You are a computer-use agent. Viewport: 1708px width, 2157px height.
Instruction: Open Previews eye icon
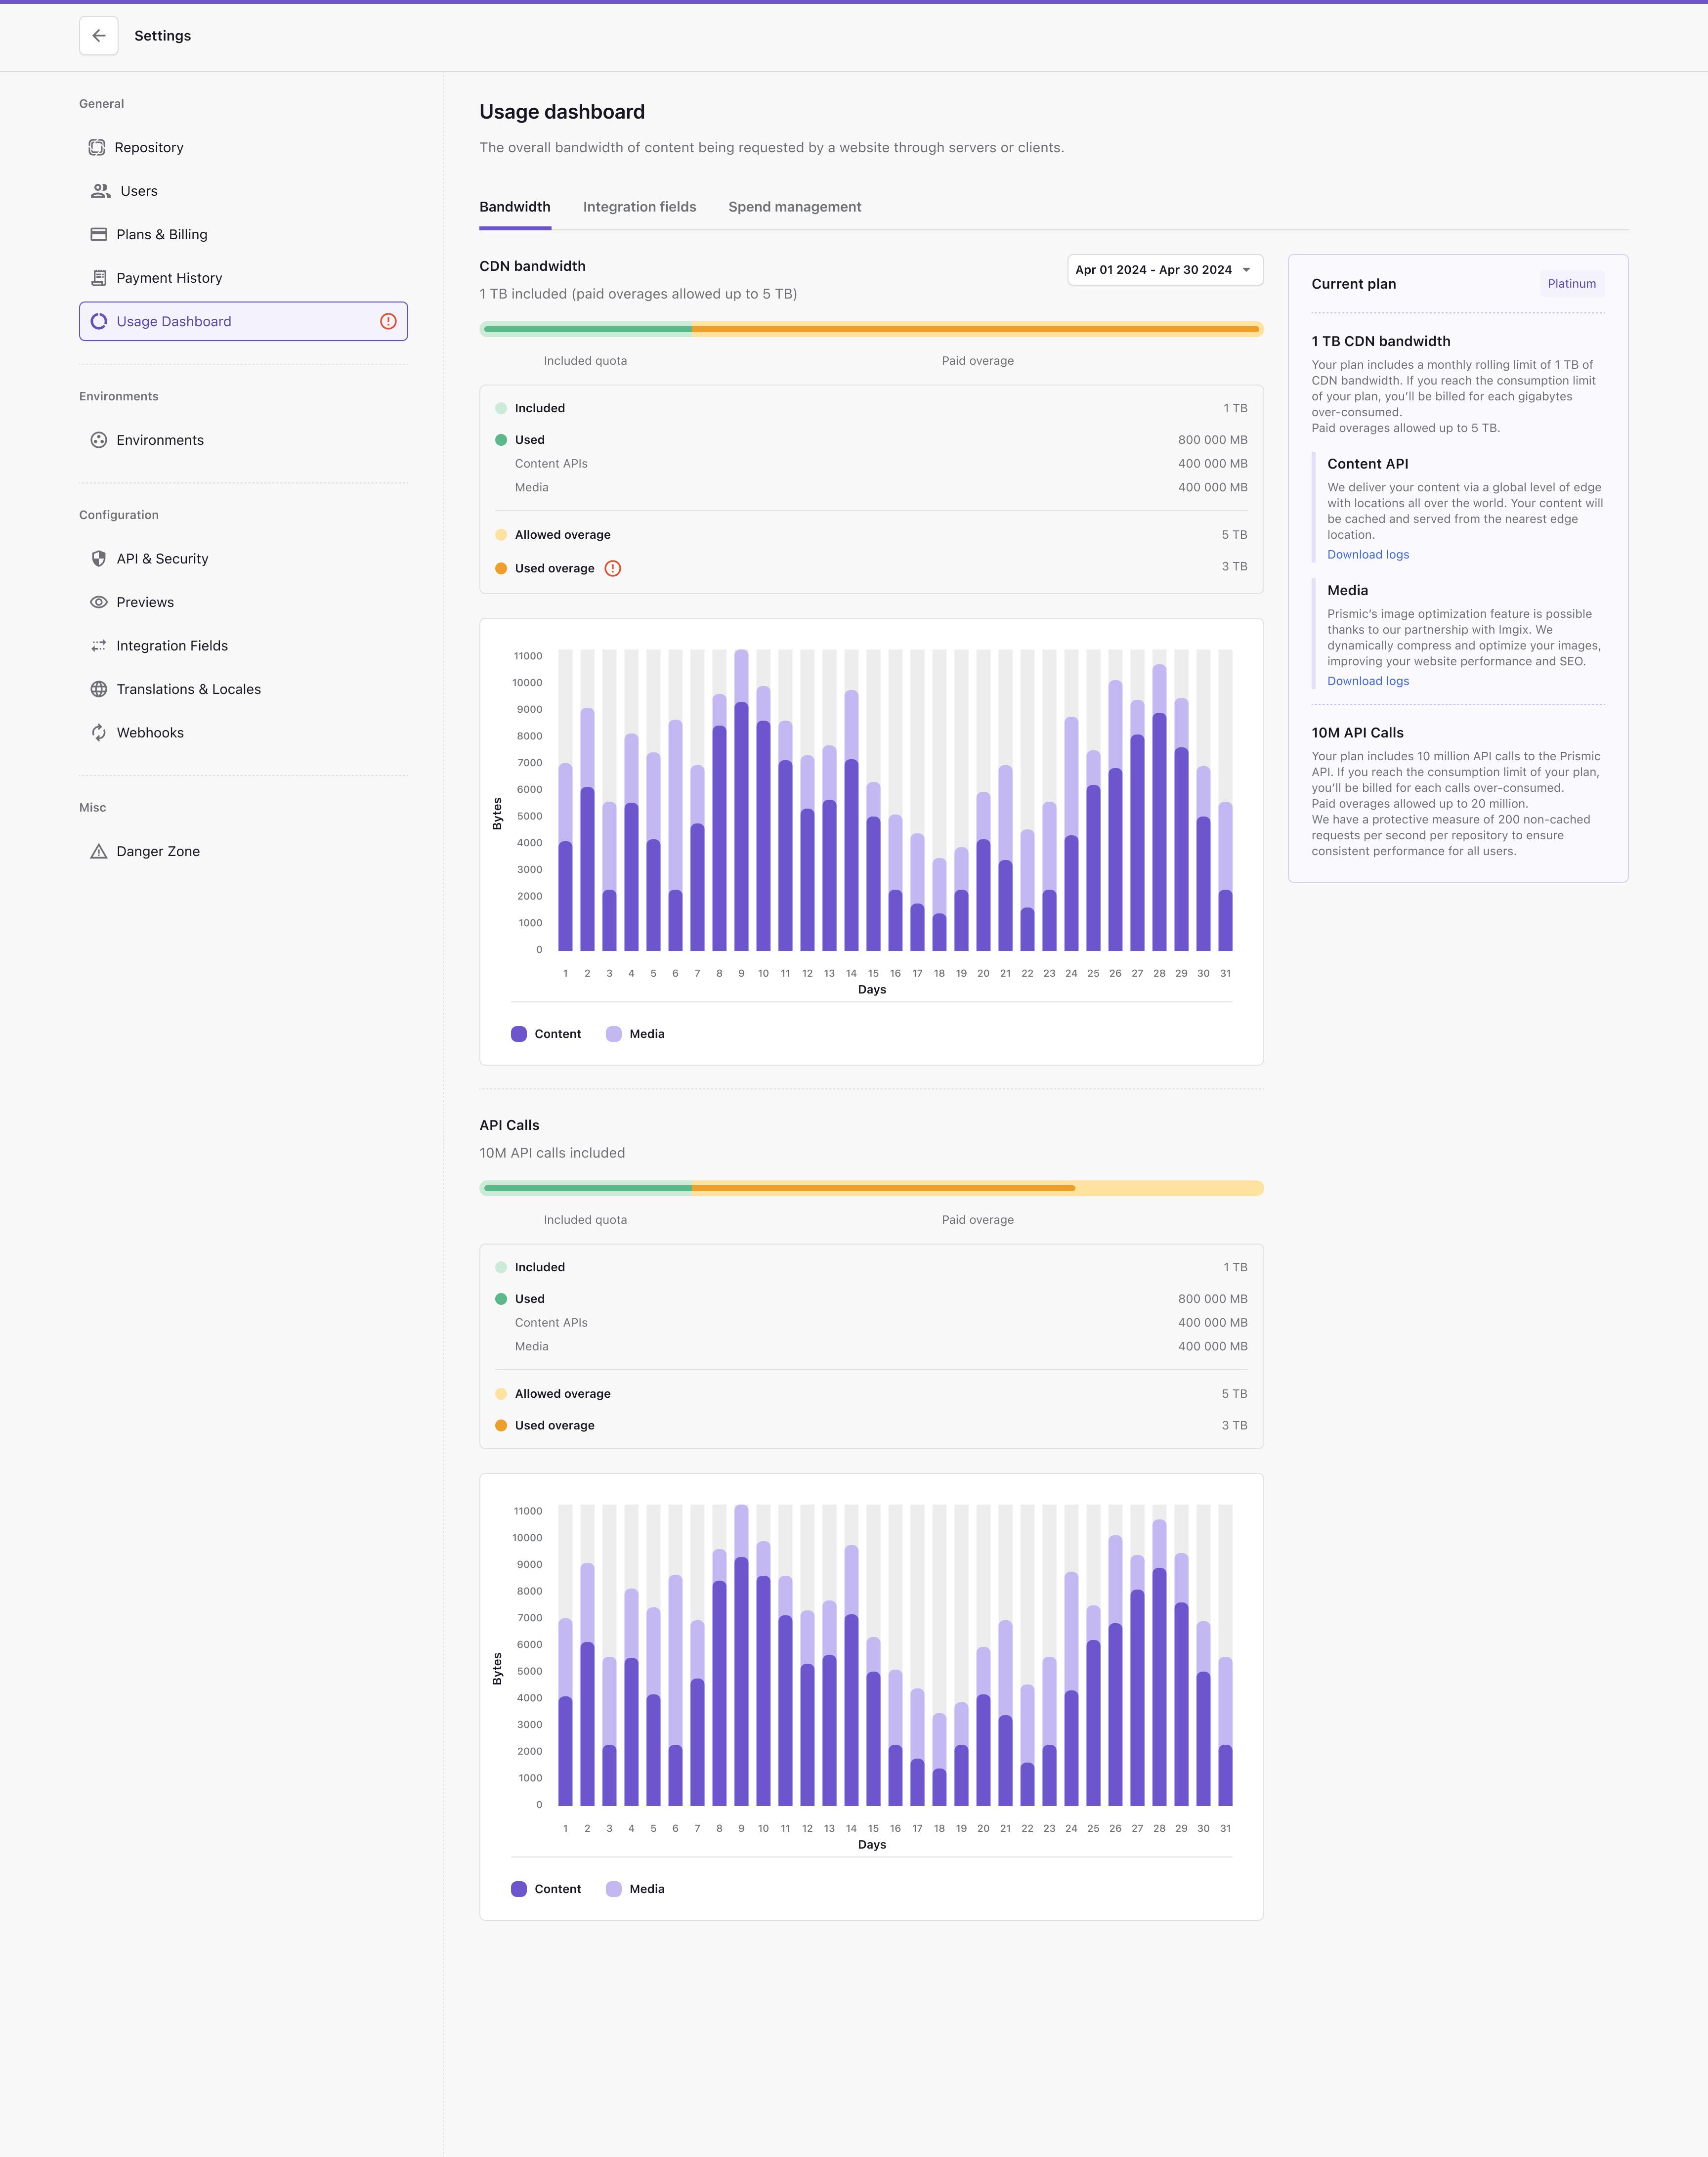click(98, 602)
